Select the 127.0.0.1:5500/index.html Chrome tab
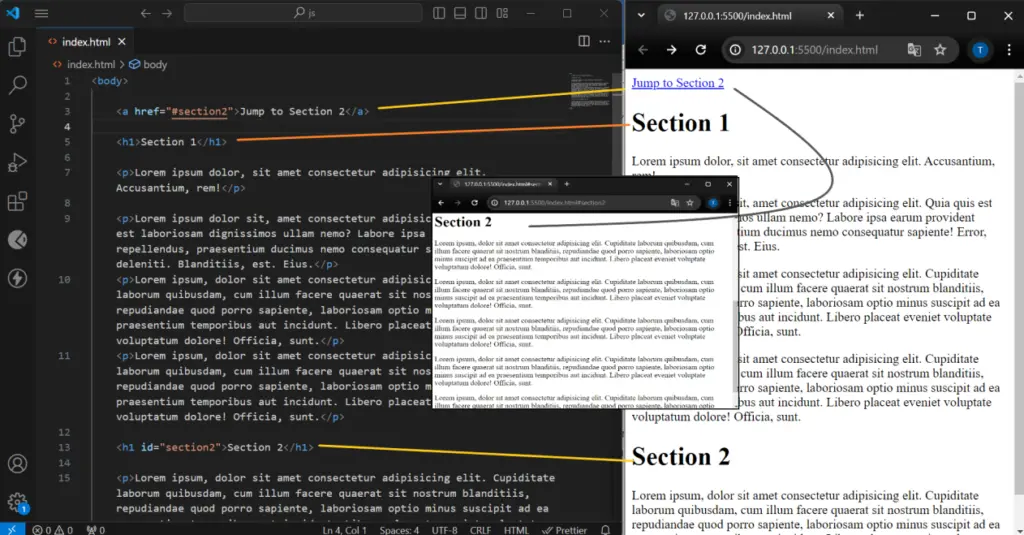This screenshot has height=535, width=1024. pyautogui.click(x=750, y=16)
